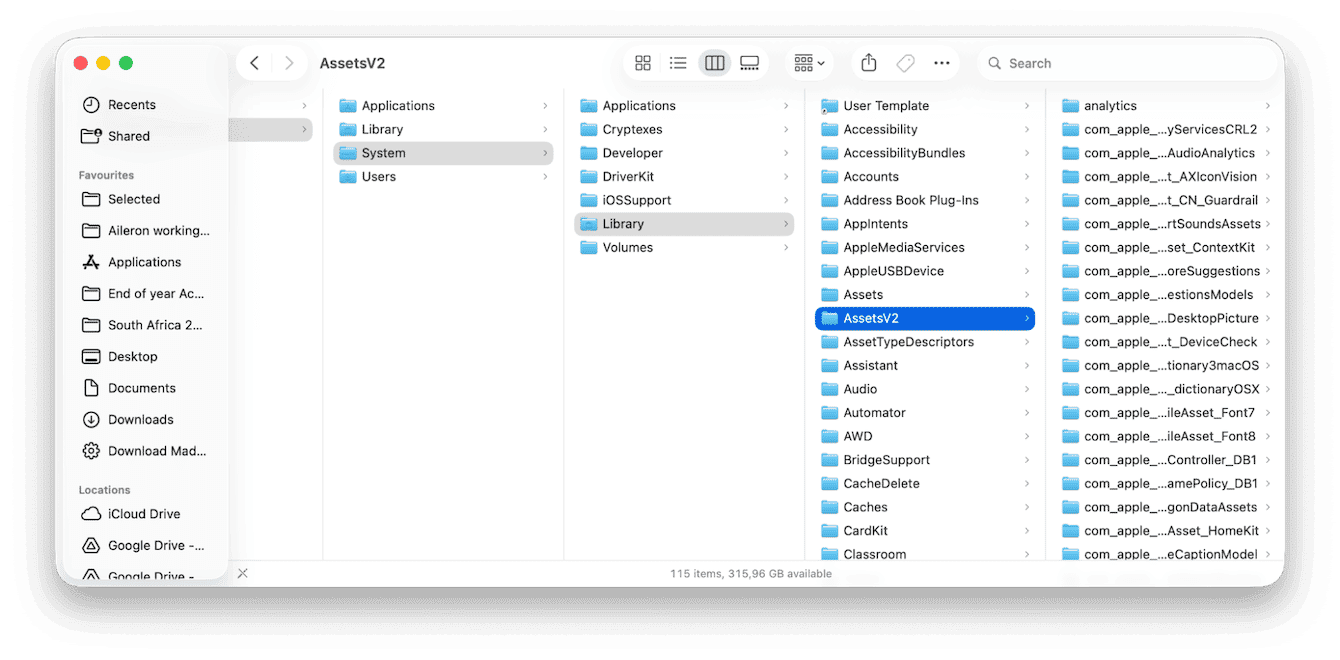The image size is (1340, 660).
Task: Click the Developer folder icon
Action: [x=589, y=153]
